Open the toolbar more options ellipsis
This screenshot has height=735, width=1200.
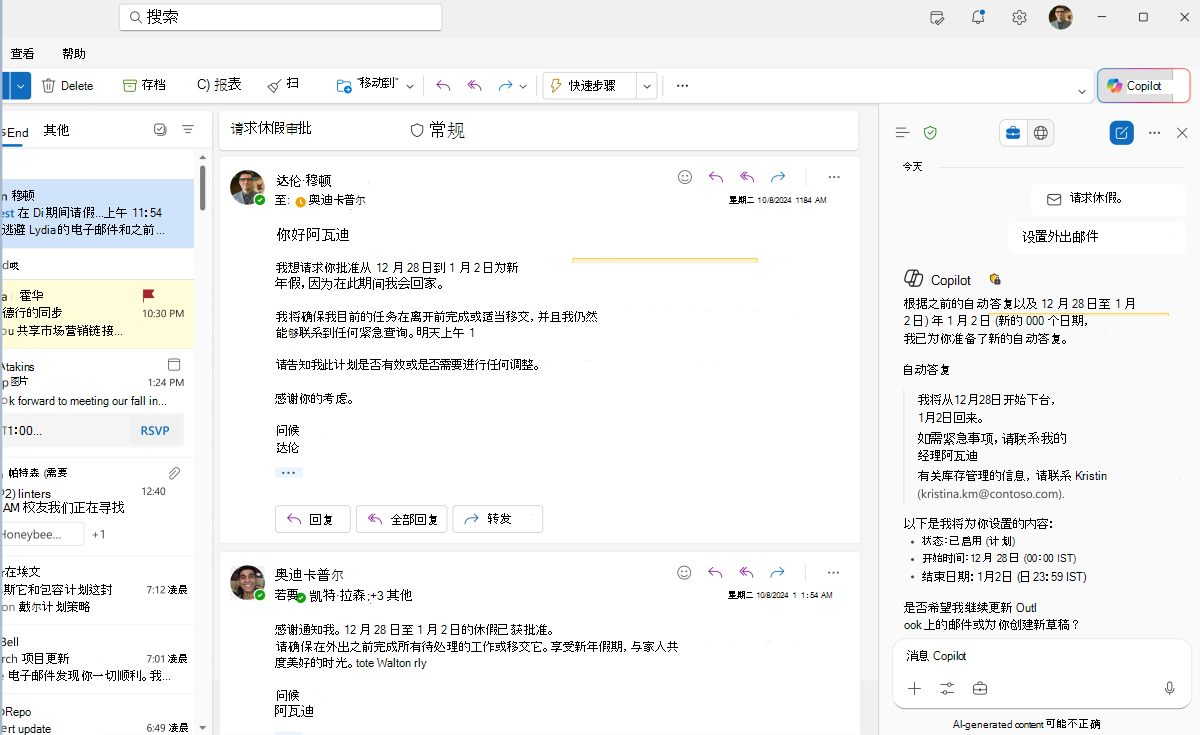683,86
